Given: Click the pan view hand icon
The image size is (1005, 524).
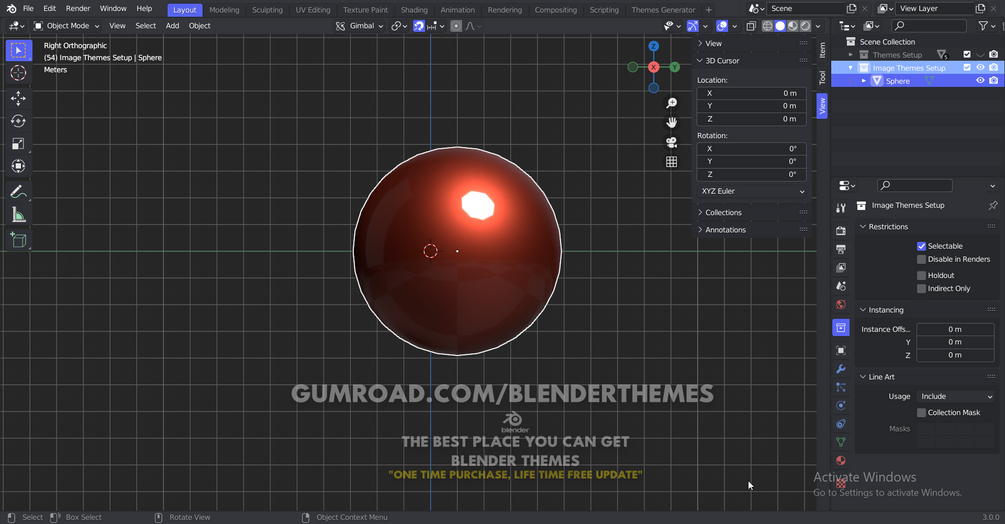Looking at the screenshot, I should click(x=671, y=122).
